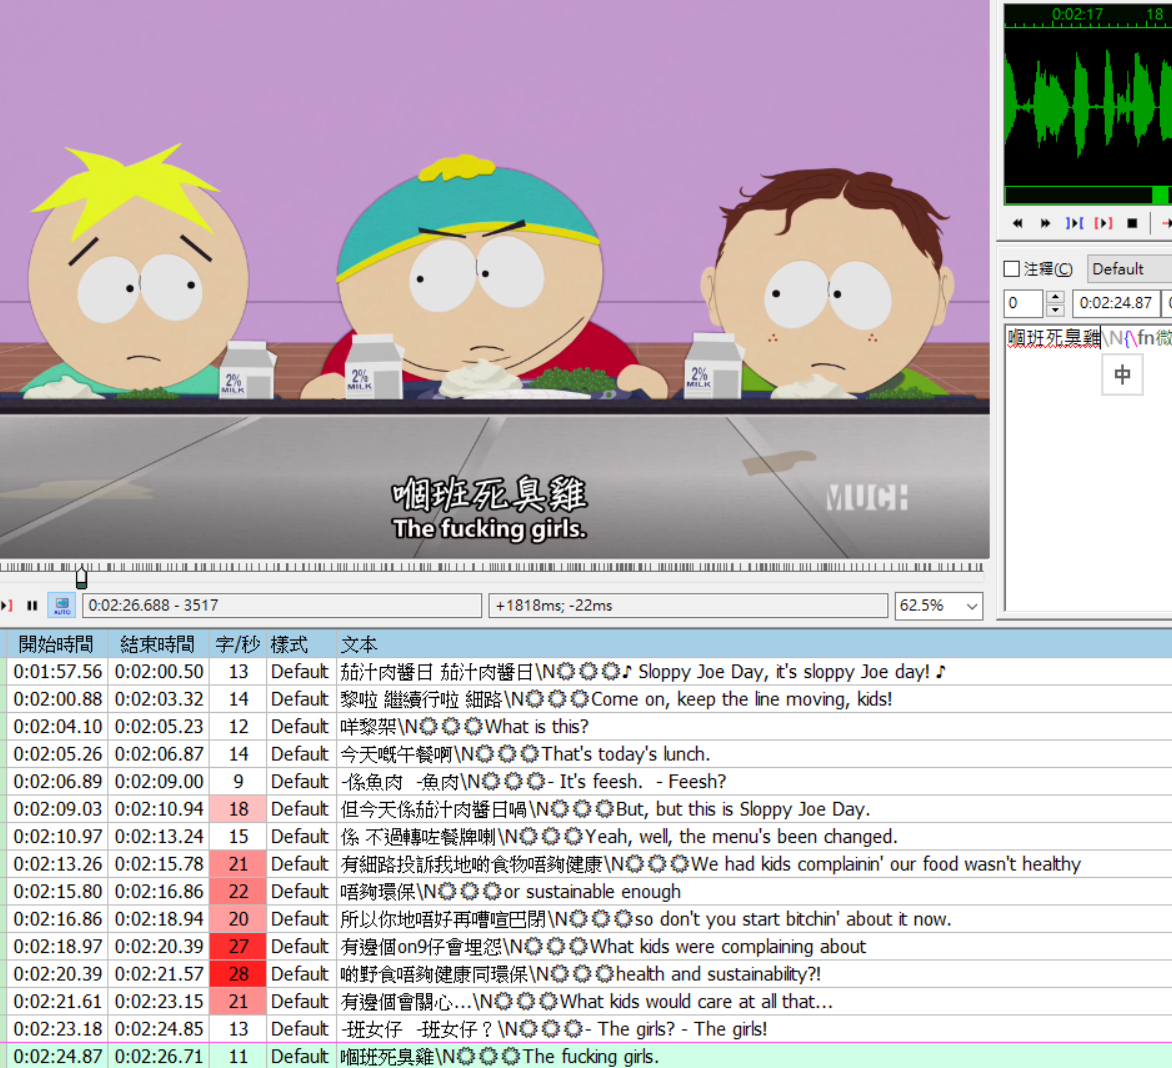Decrease the layer number with down stepper
1172x1068 pixels.
click(x=1055, y=310)
